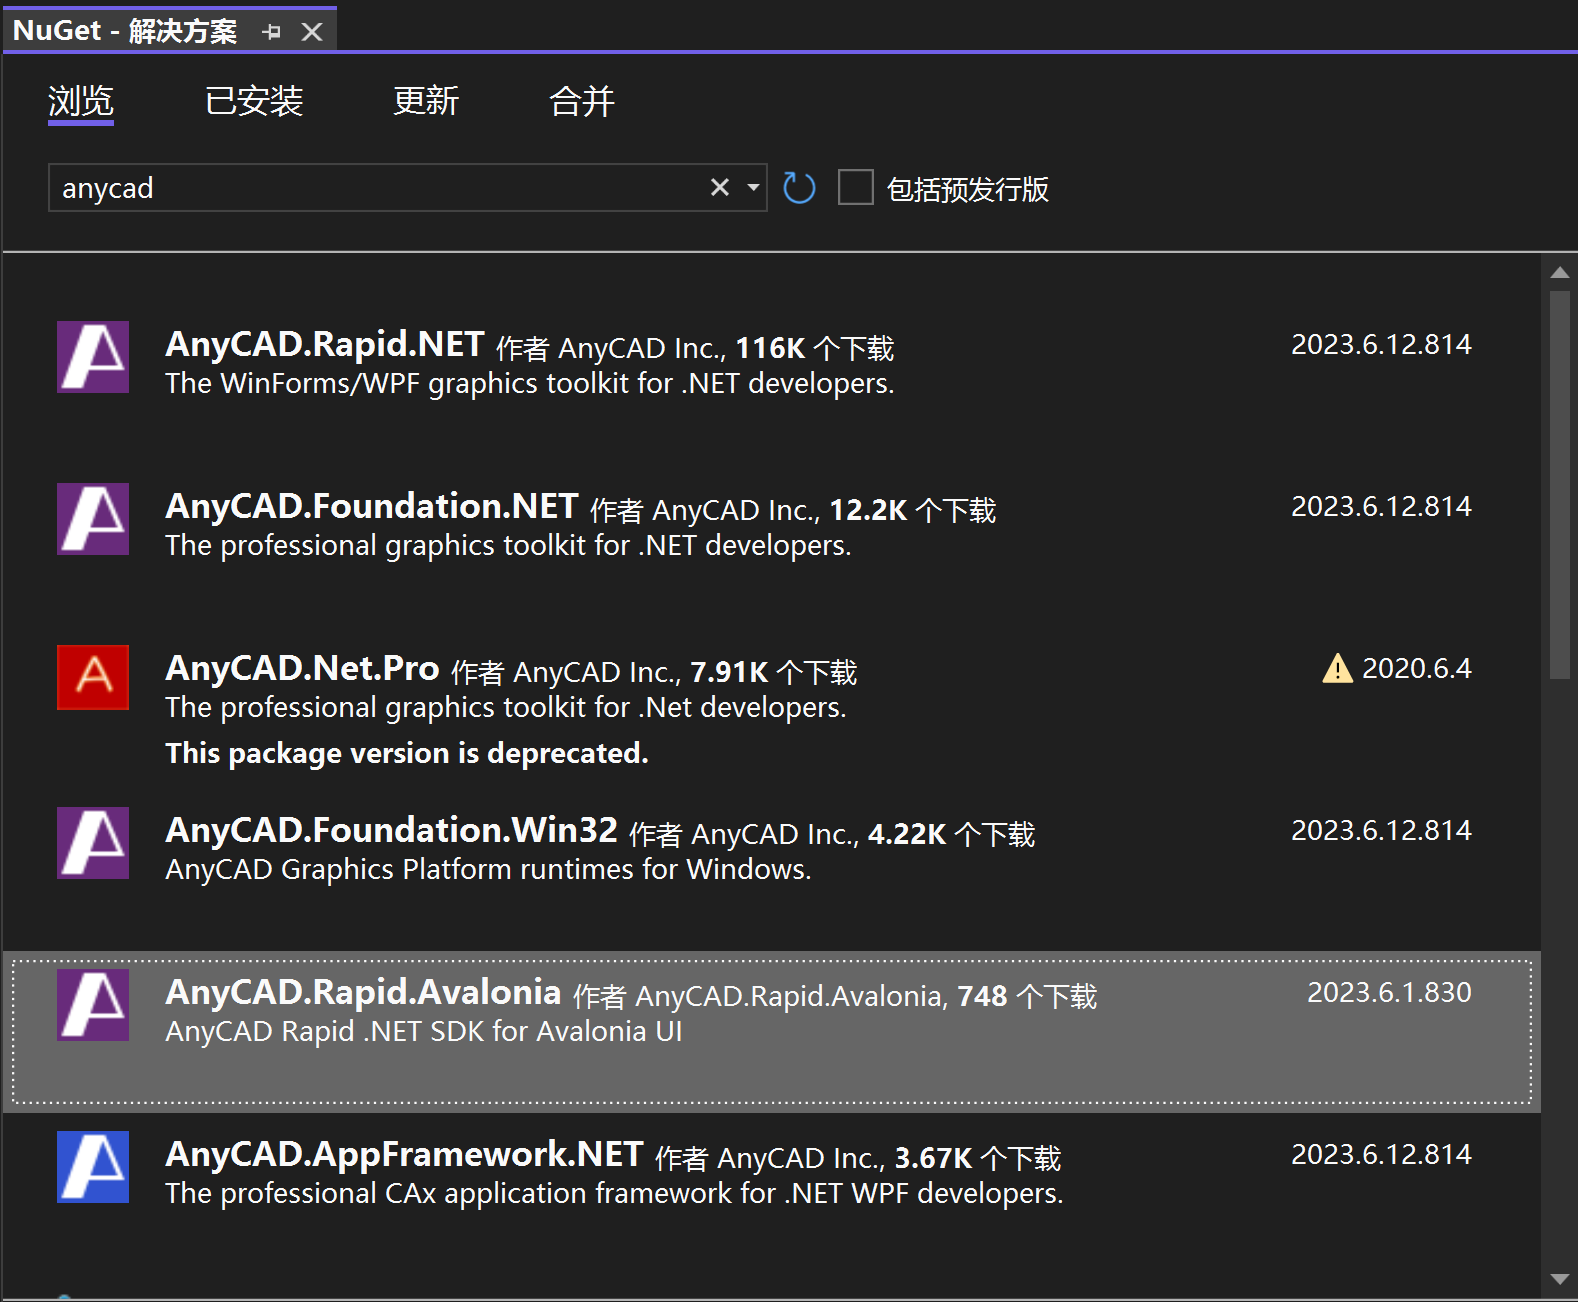The image size is (1578, 1302).
Task: Click the blue AnyCAD.AppFramework.NET package icon
Action: (93, 1167)
